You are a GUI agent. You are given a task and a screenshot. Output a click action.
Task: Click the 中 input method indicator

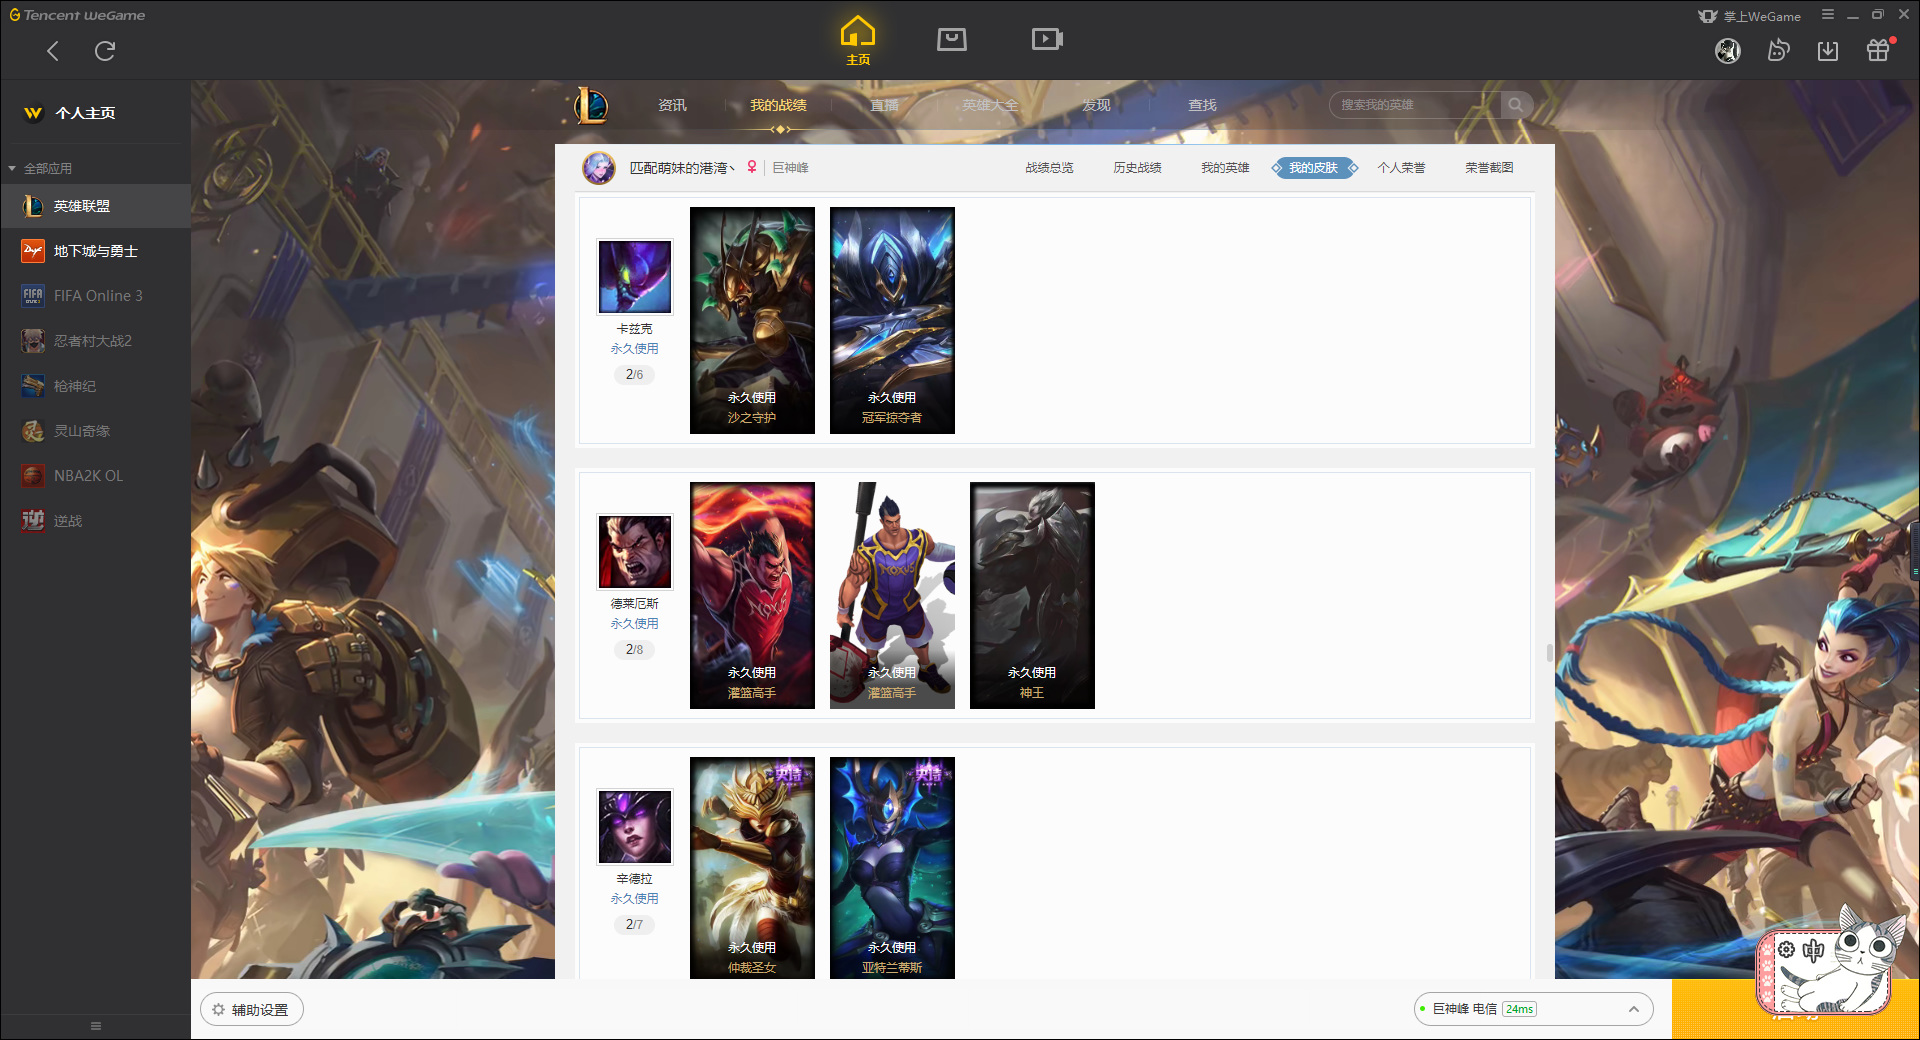click(x=1813, y=950)
